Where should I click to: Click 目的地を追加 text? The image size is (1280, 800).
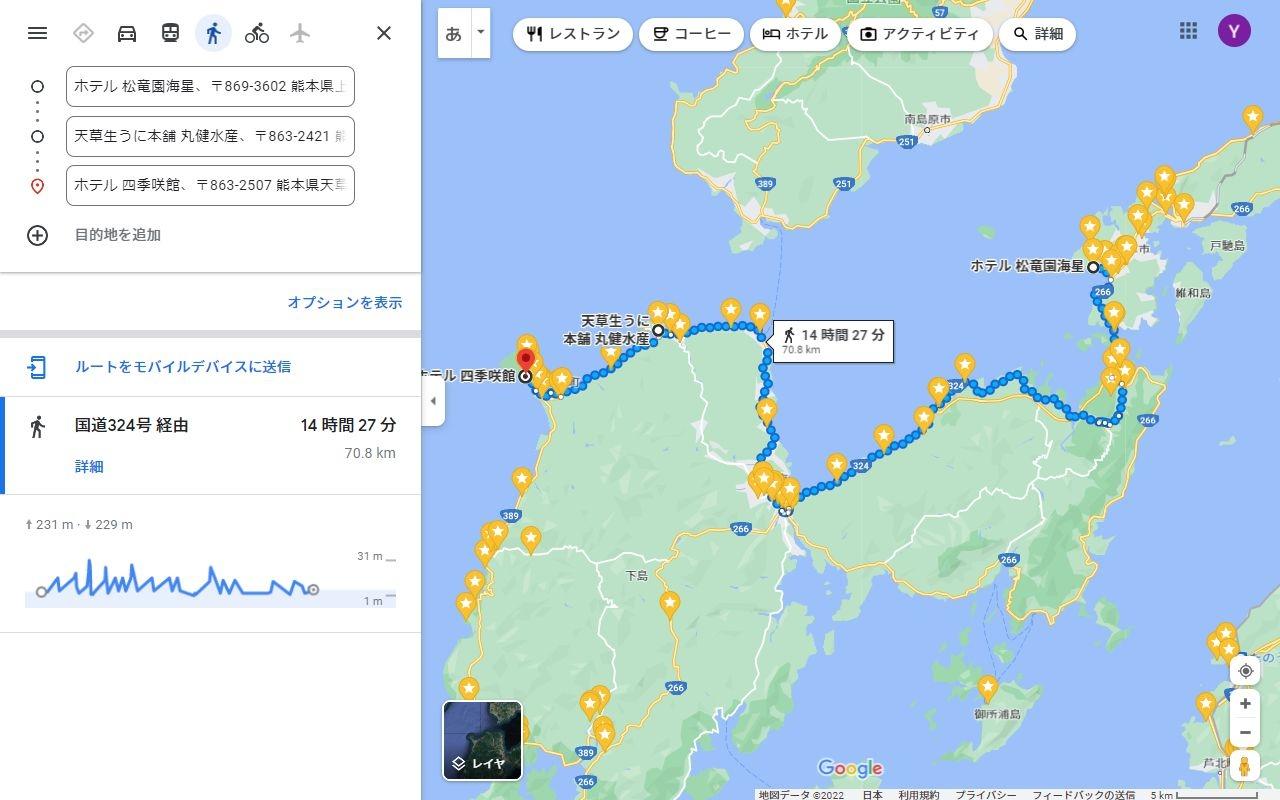(118, 235)
